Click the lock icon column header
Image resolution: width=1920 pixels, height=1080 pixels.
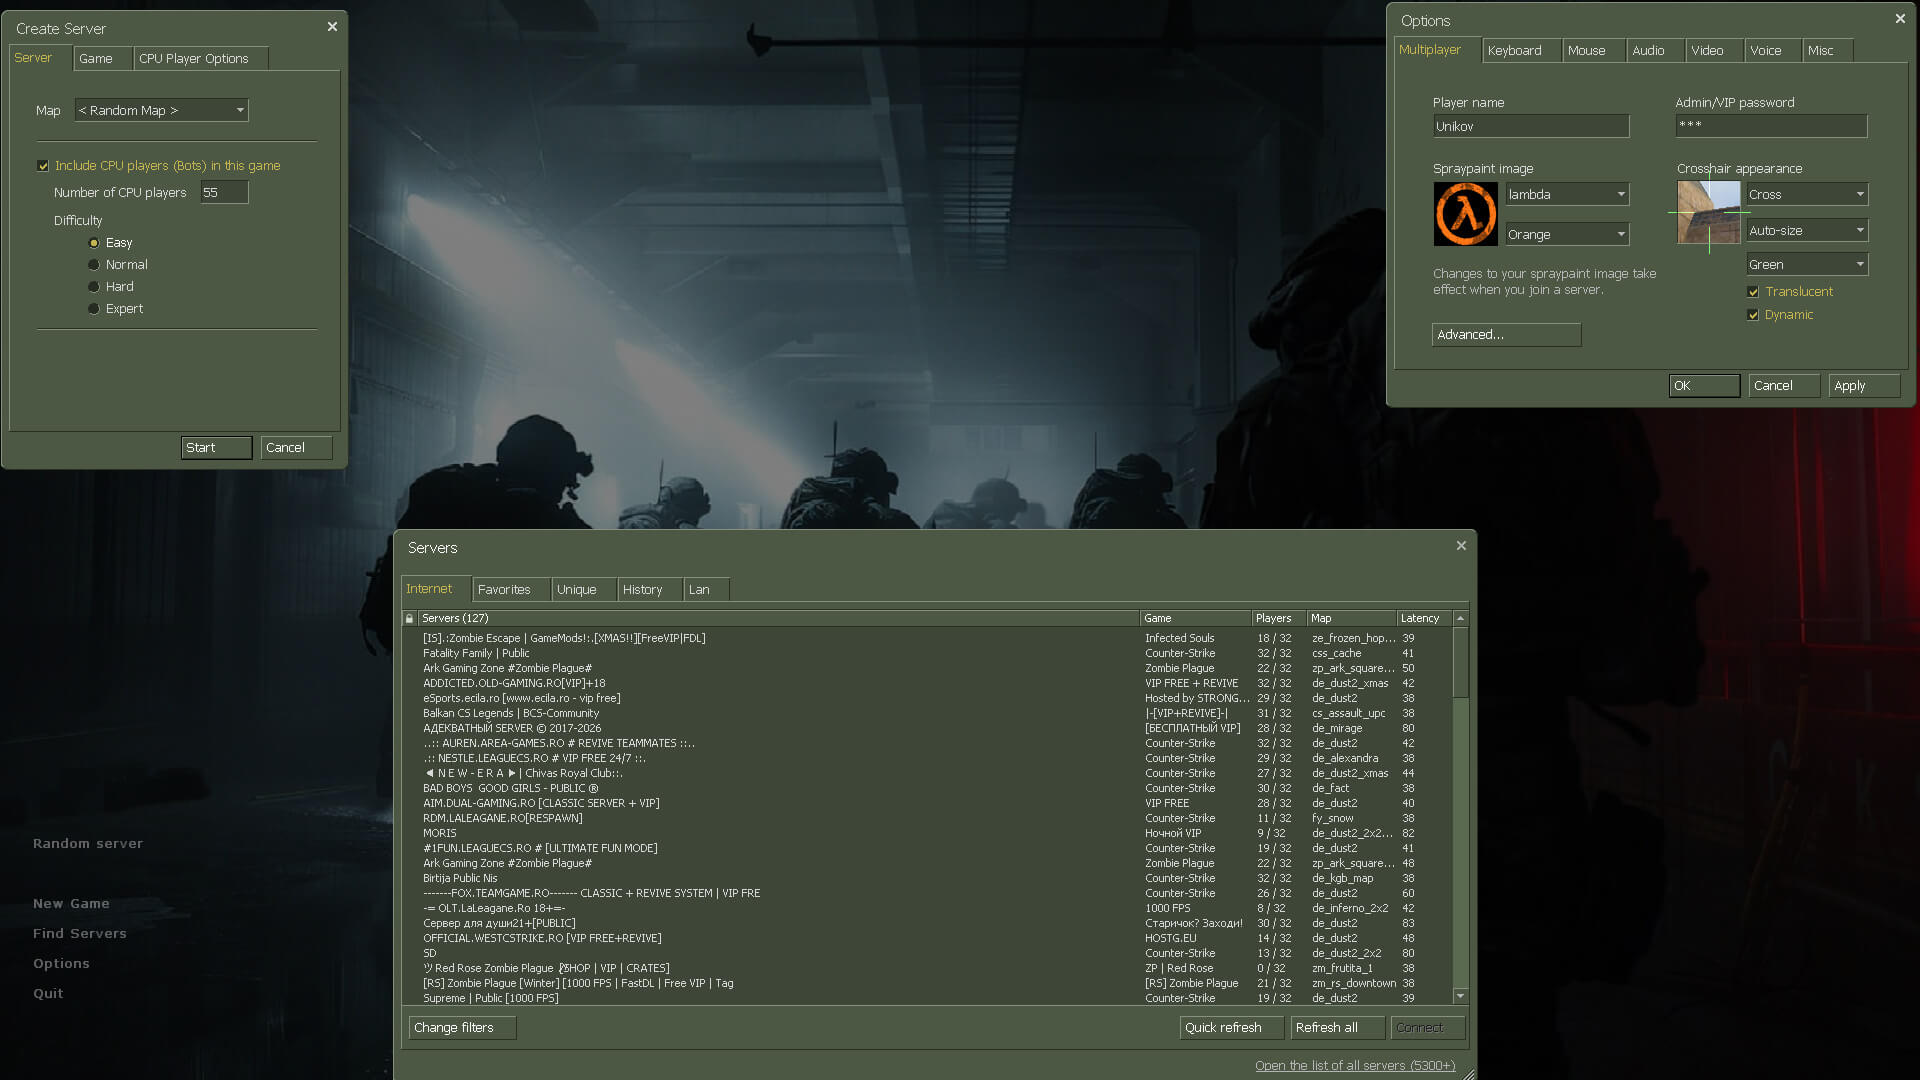pos(409,618)
